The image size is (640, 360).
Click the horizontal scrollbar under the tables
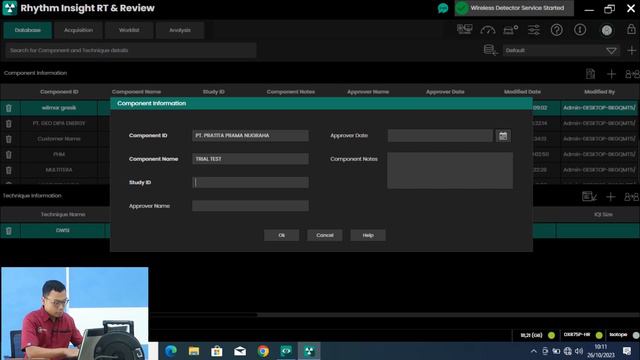tap(204, 315)
